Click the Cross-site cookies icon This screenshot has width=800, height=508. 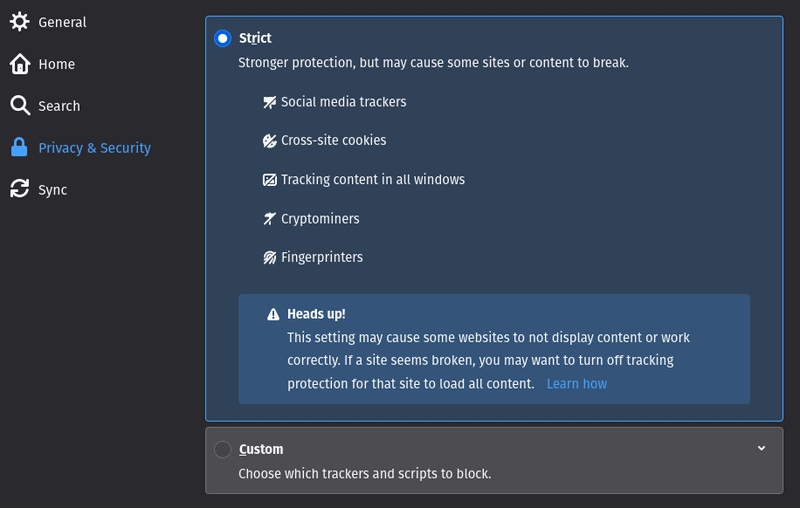269,141
